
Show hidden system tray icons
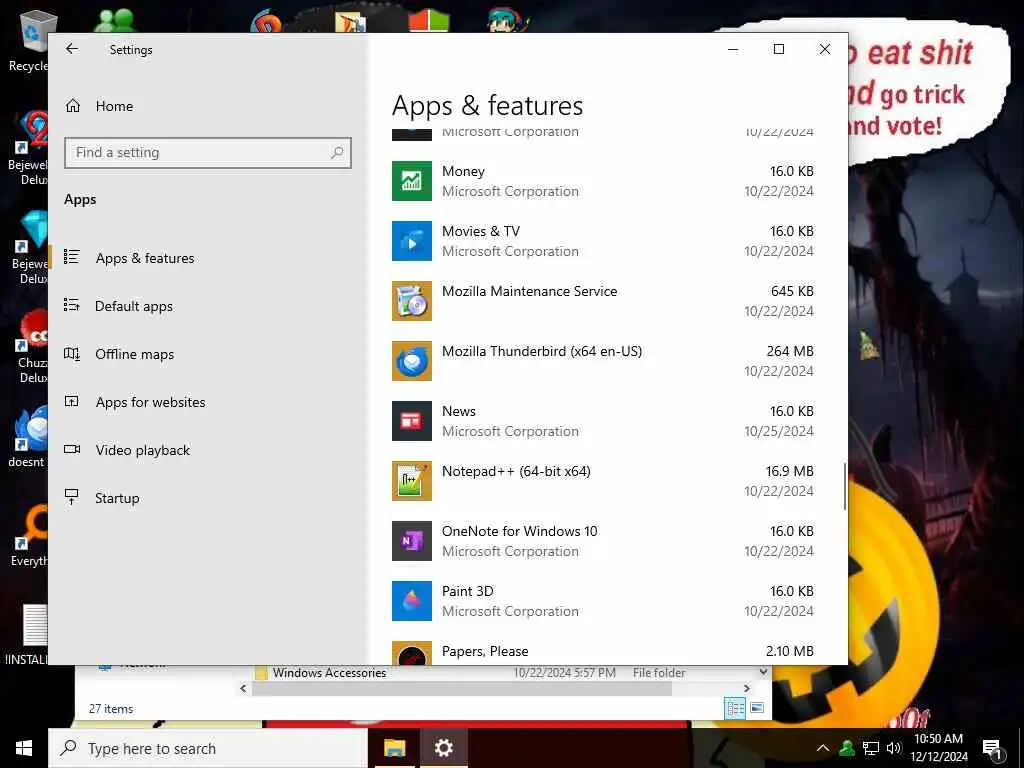(x=823, y=748)
